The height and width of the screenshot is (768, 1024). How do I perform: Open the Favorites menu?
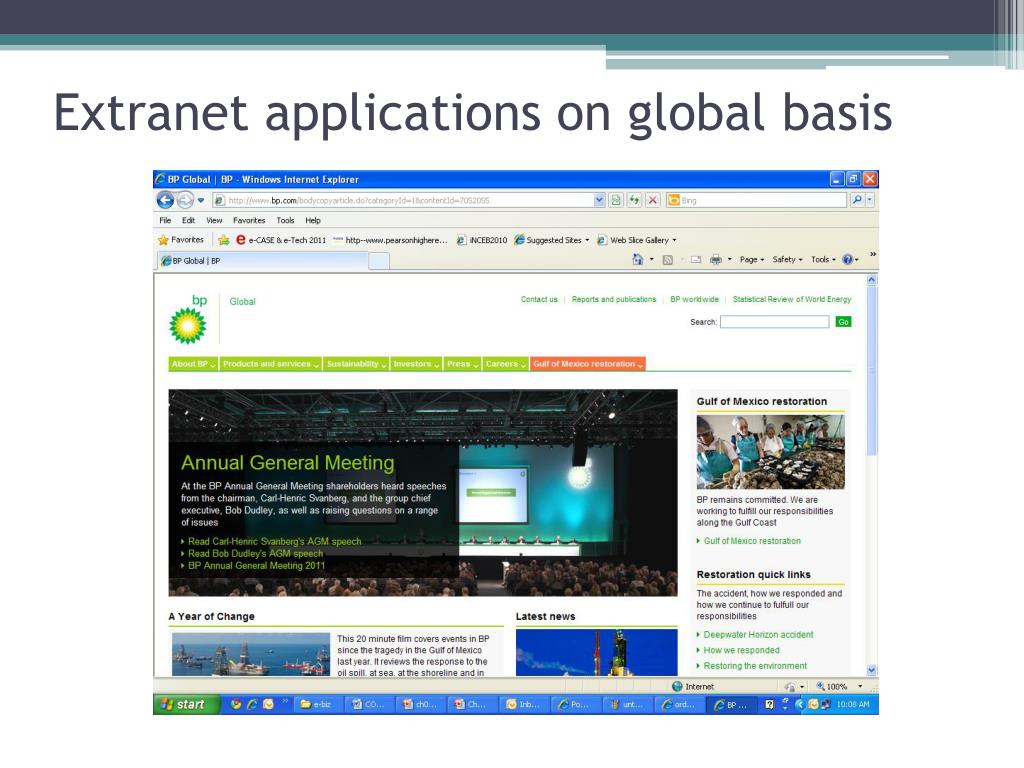(x=249, y=221)
